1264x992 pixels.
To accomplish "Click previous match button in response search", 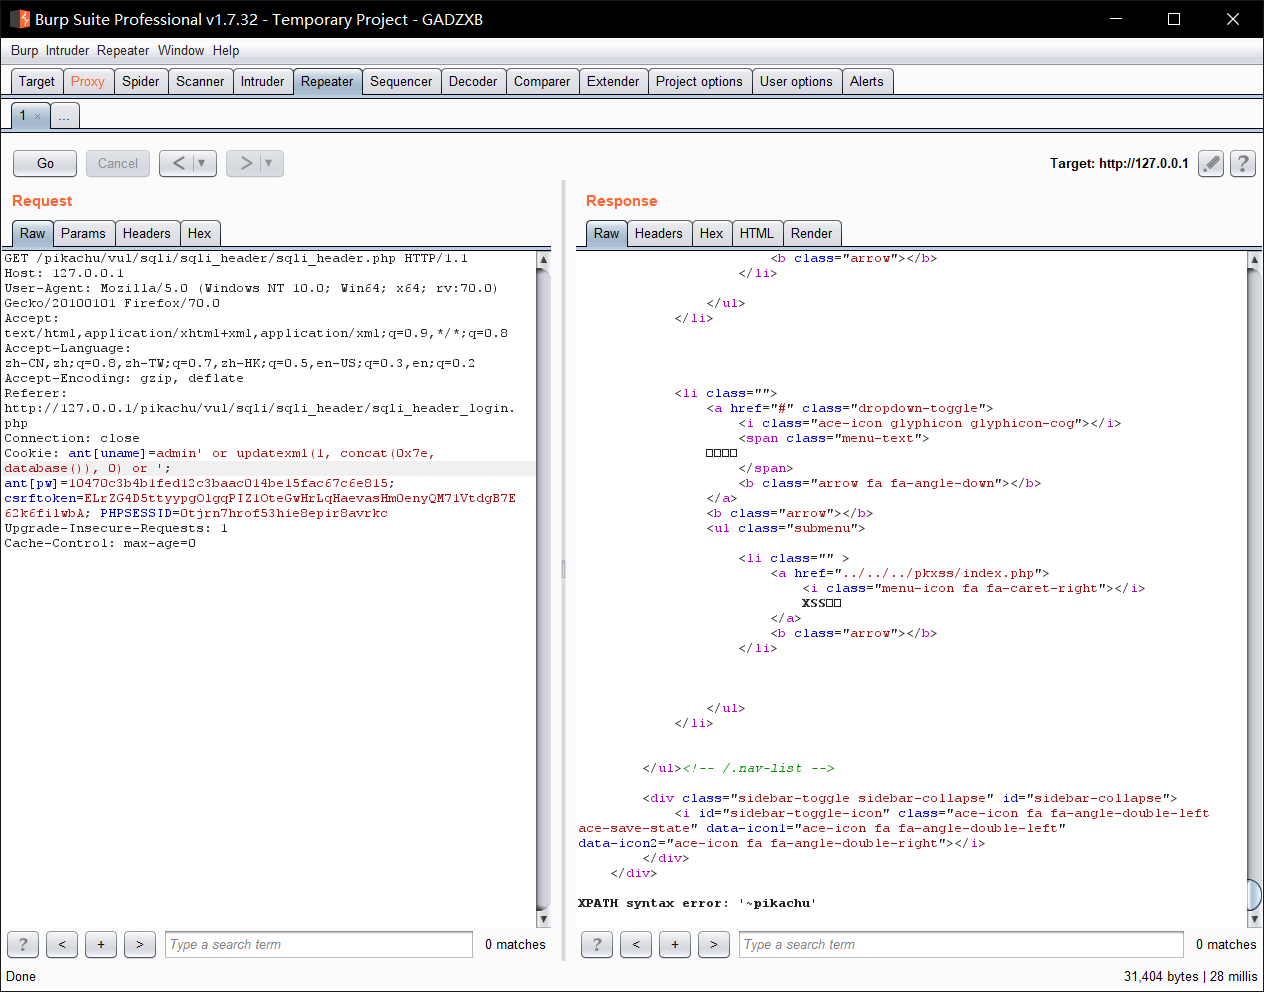I will 636,944.
